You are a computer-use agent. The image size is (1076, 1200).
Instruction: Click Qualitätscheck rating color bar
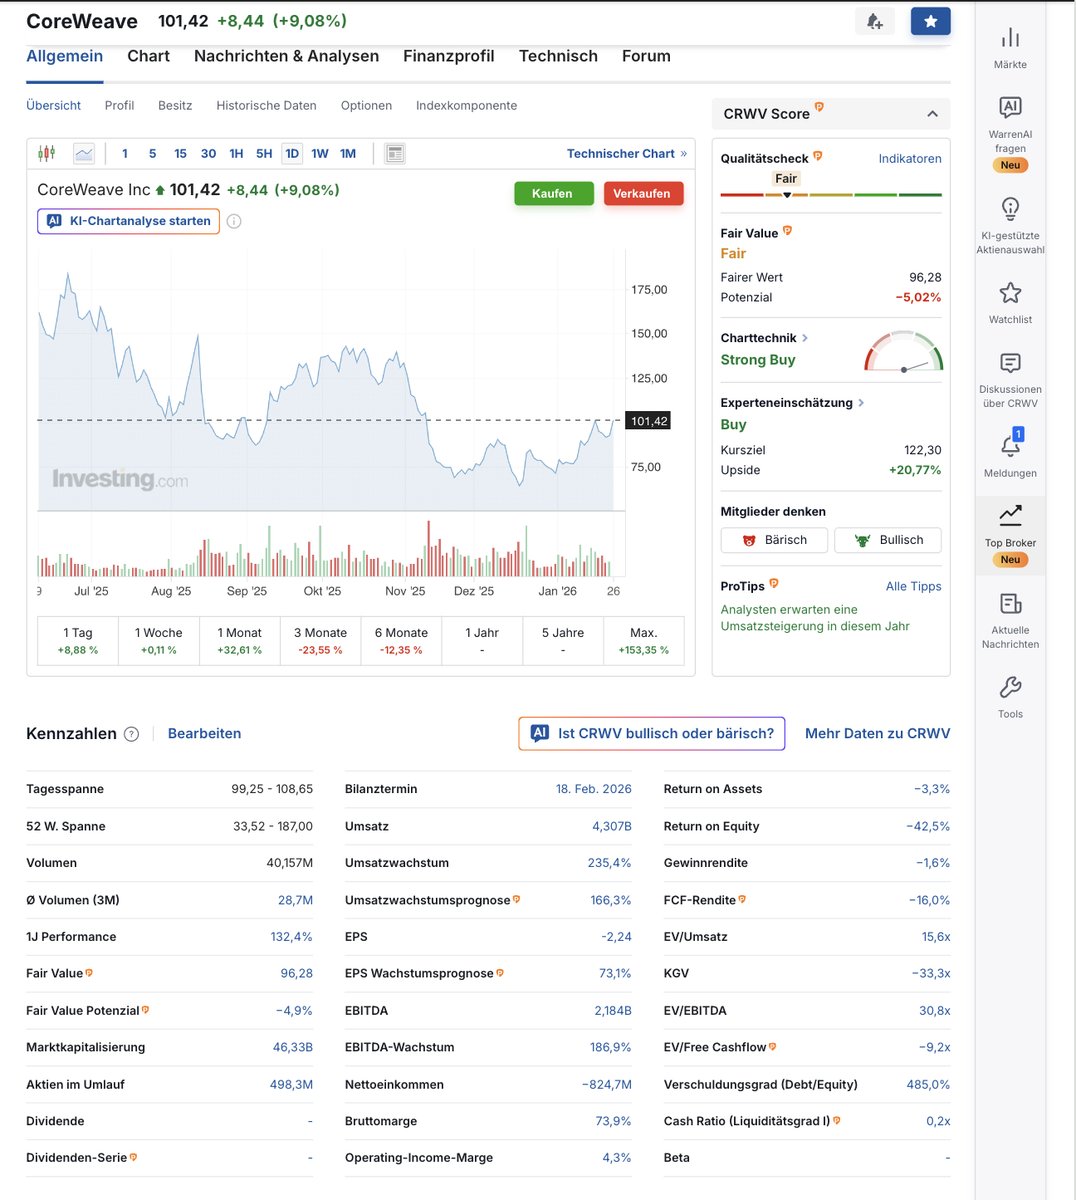point(831,194)
